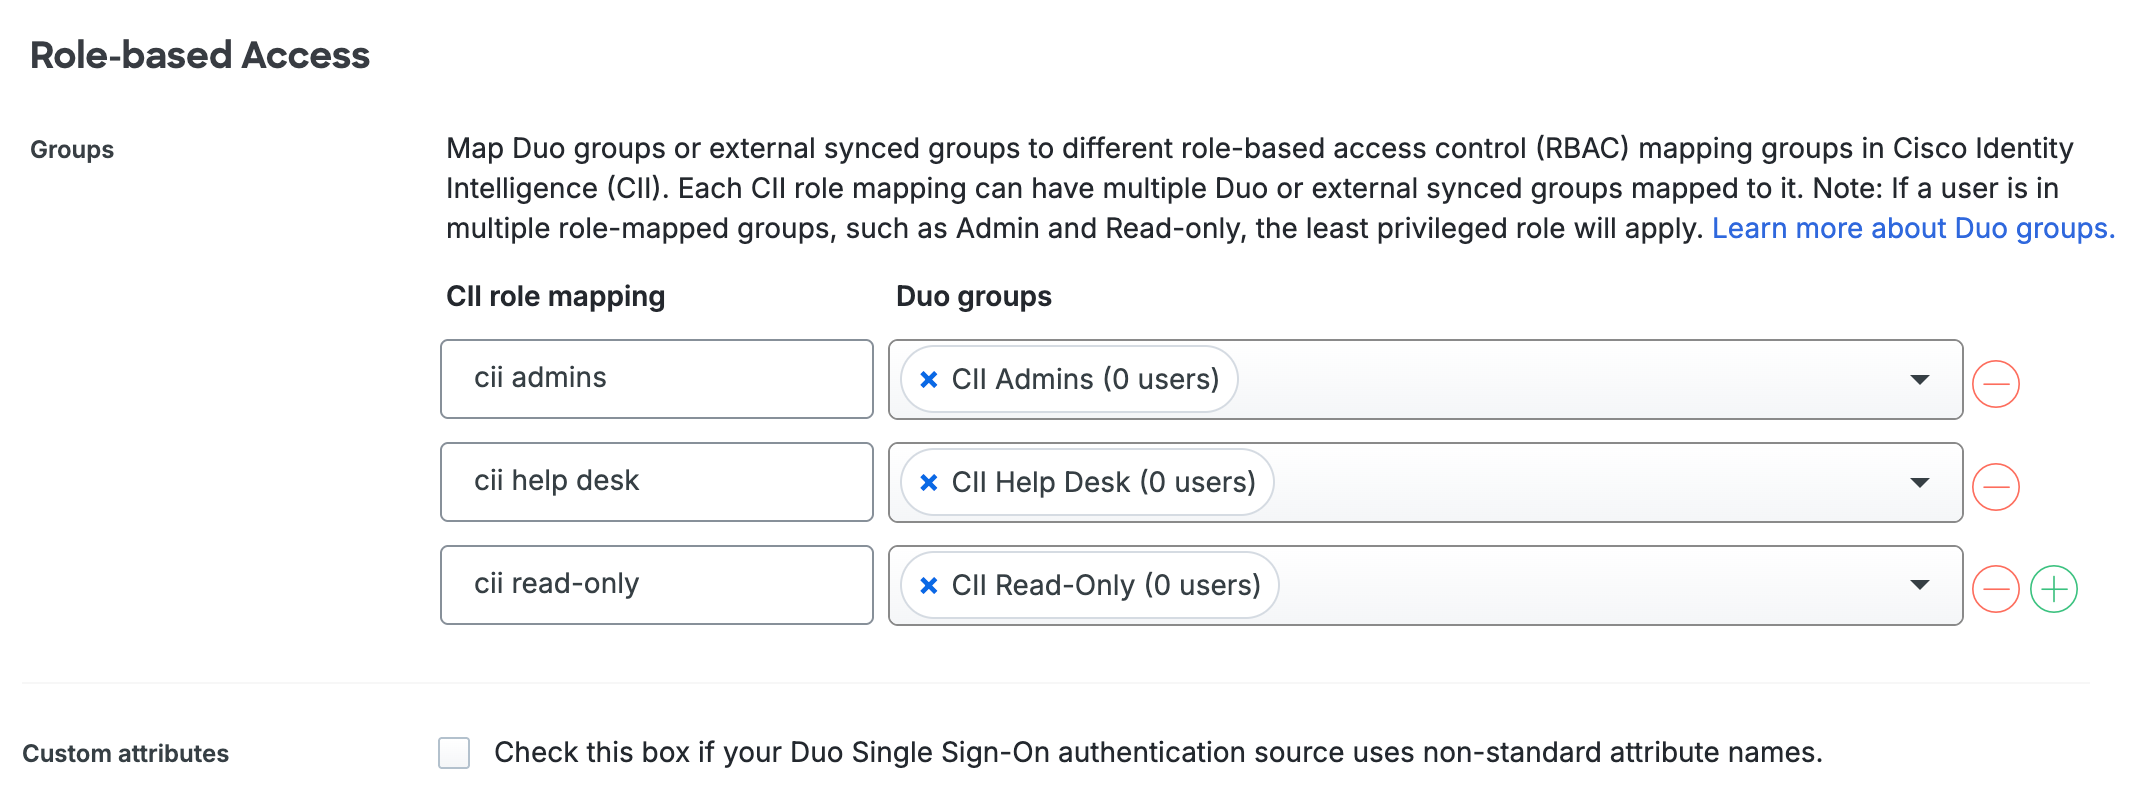The image size is (2150, 800).
Task: Click the Custom attributes label
Action: point(126,753)
